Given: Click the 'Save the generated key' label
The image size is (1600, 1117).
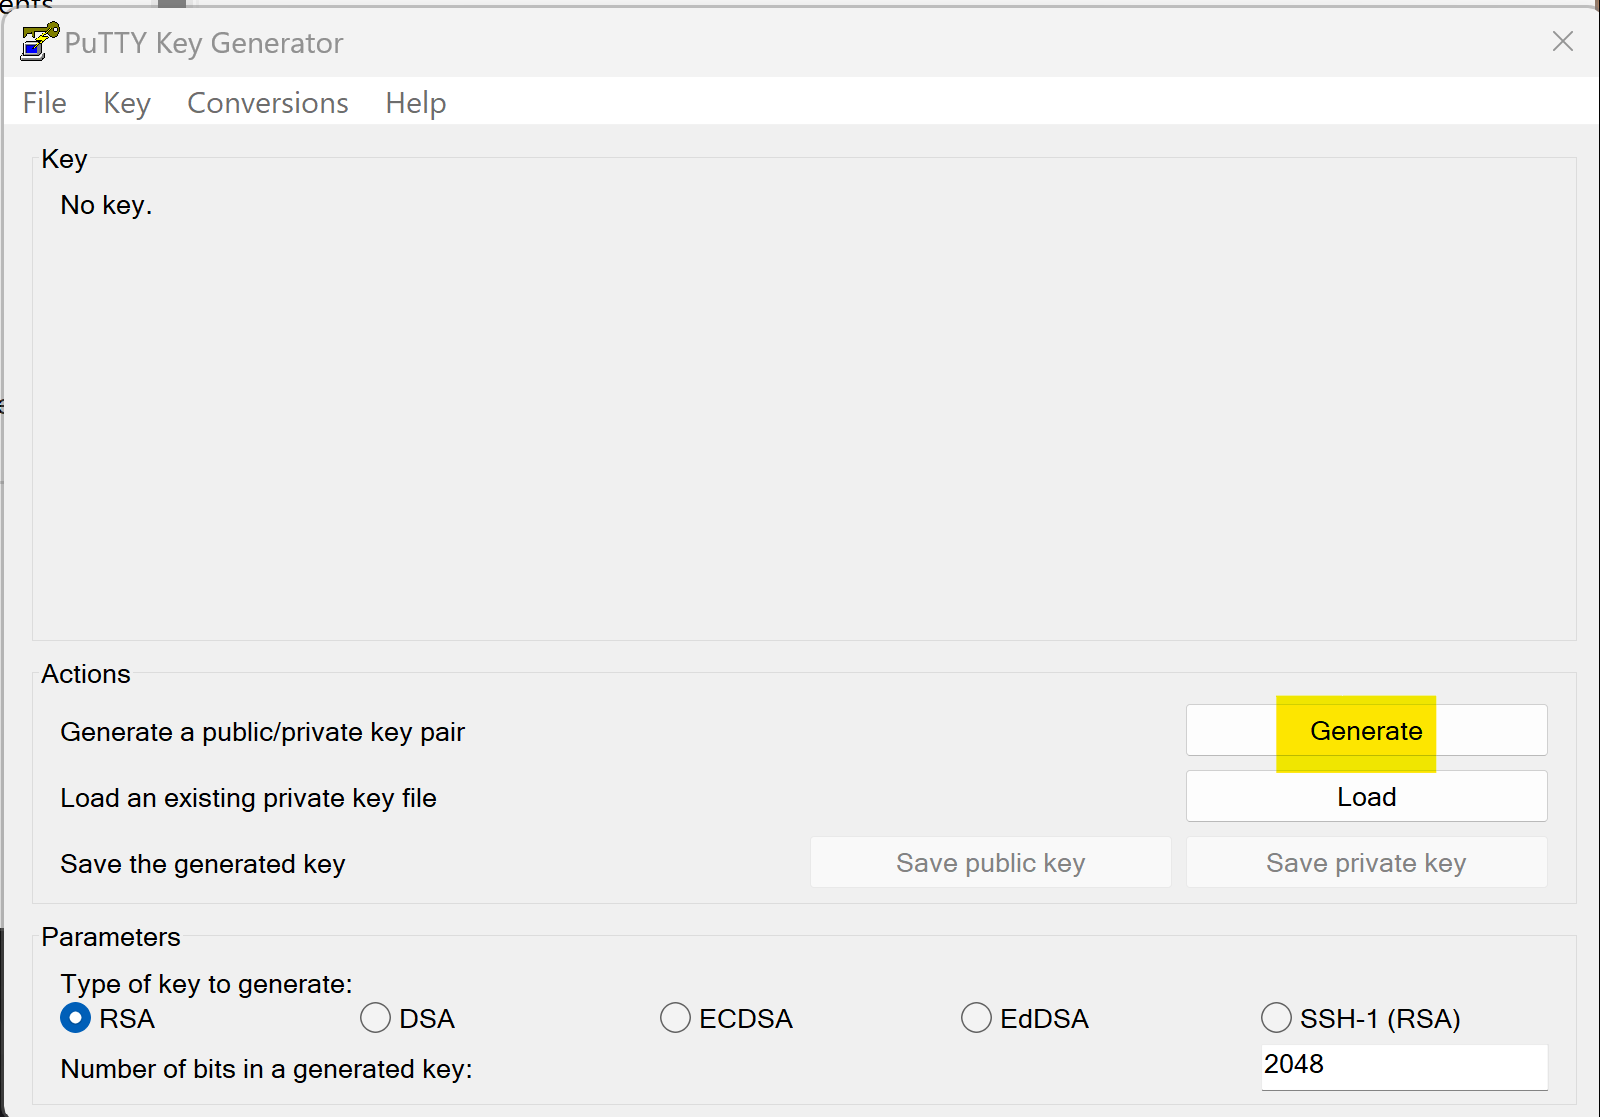Looking at the screenshot, I should coord(202,864).
